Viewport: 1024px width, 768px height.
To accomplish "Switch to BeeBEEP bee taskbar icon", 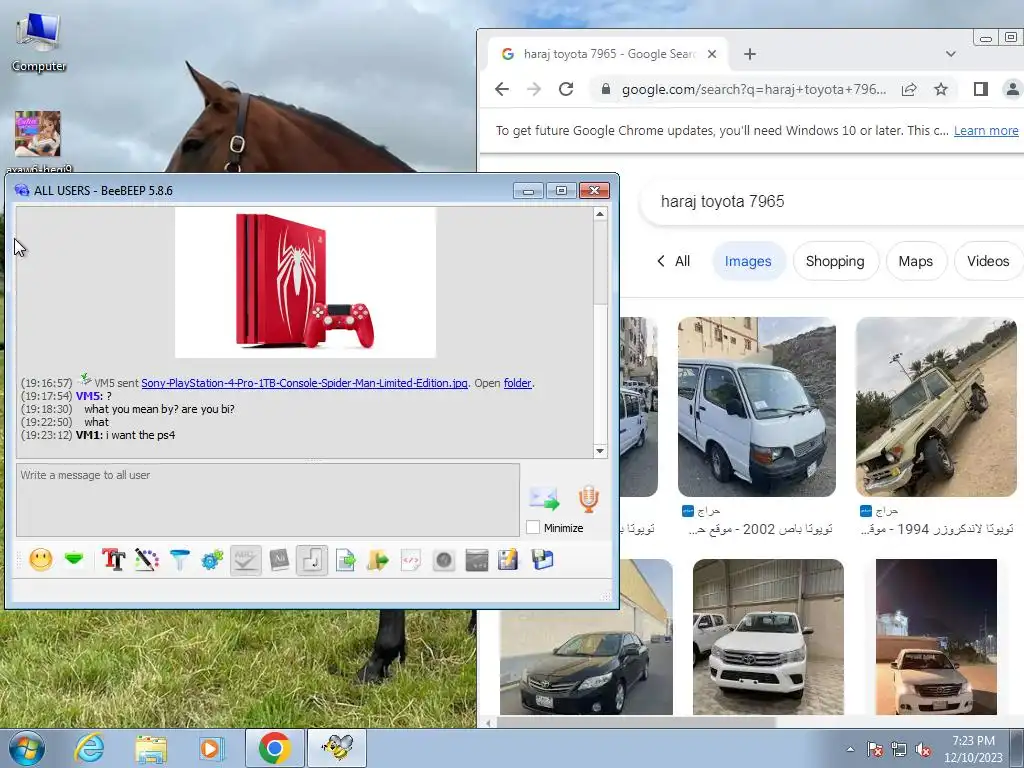I will 337,748.
